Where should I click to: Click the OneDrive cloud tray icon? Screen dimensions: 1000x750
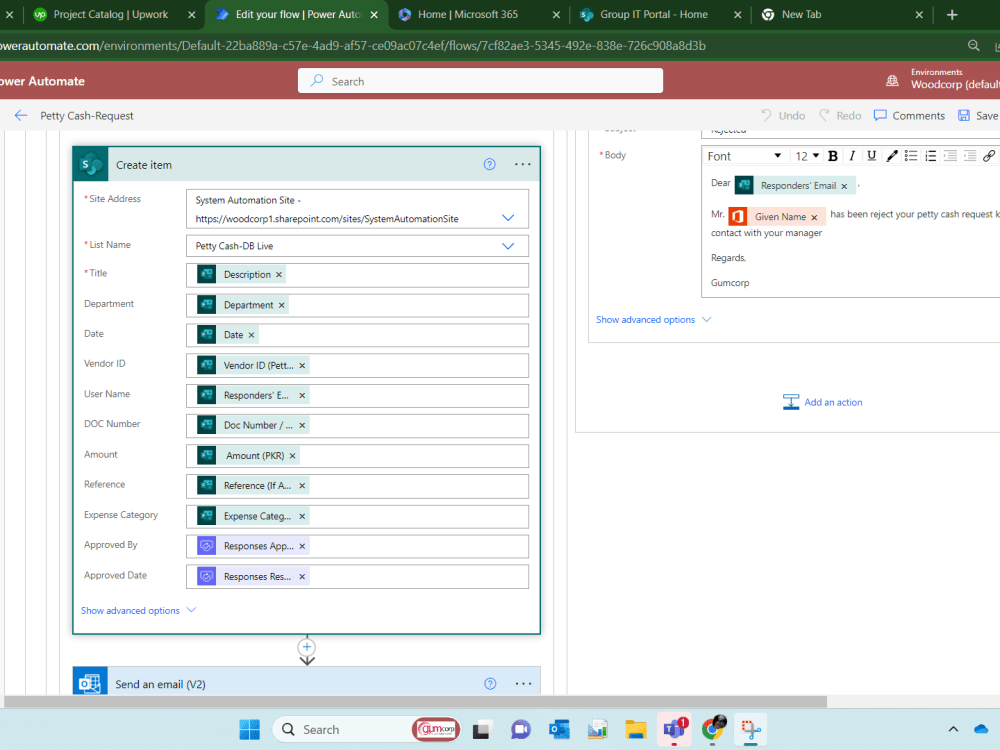tap(982, 729)
